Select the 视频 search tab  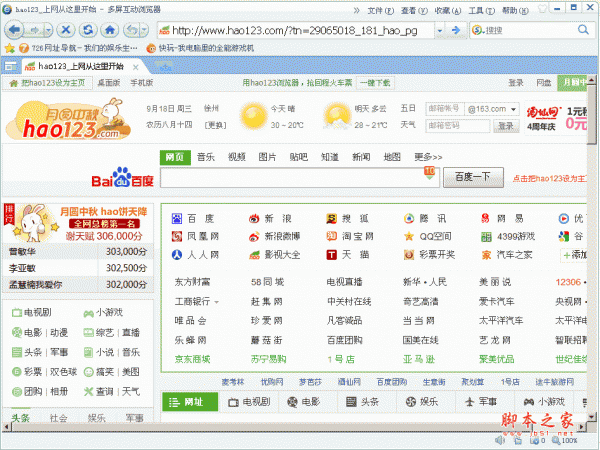pos(236,157)
